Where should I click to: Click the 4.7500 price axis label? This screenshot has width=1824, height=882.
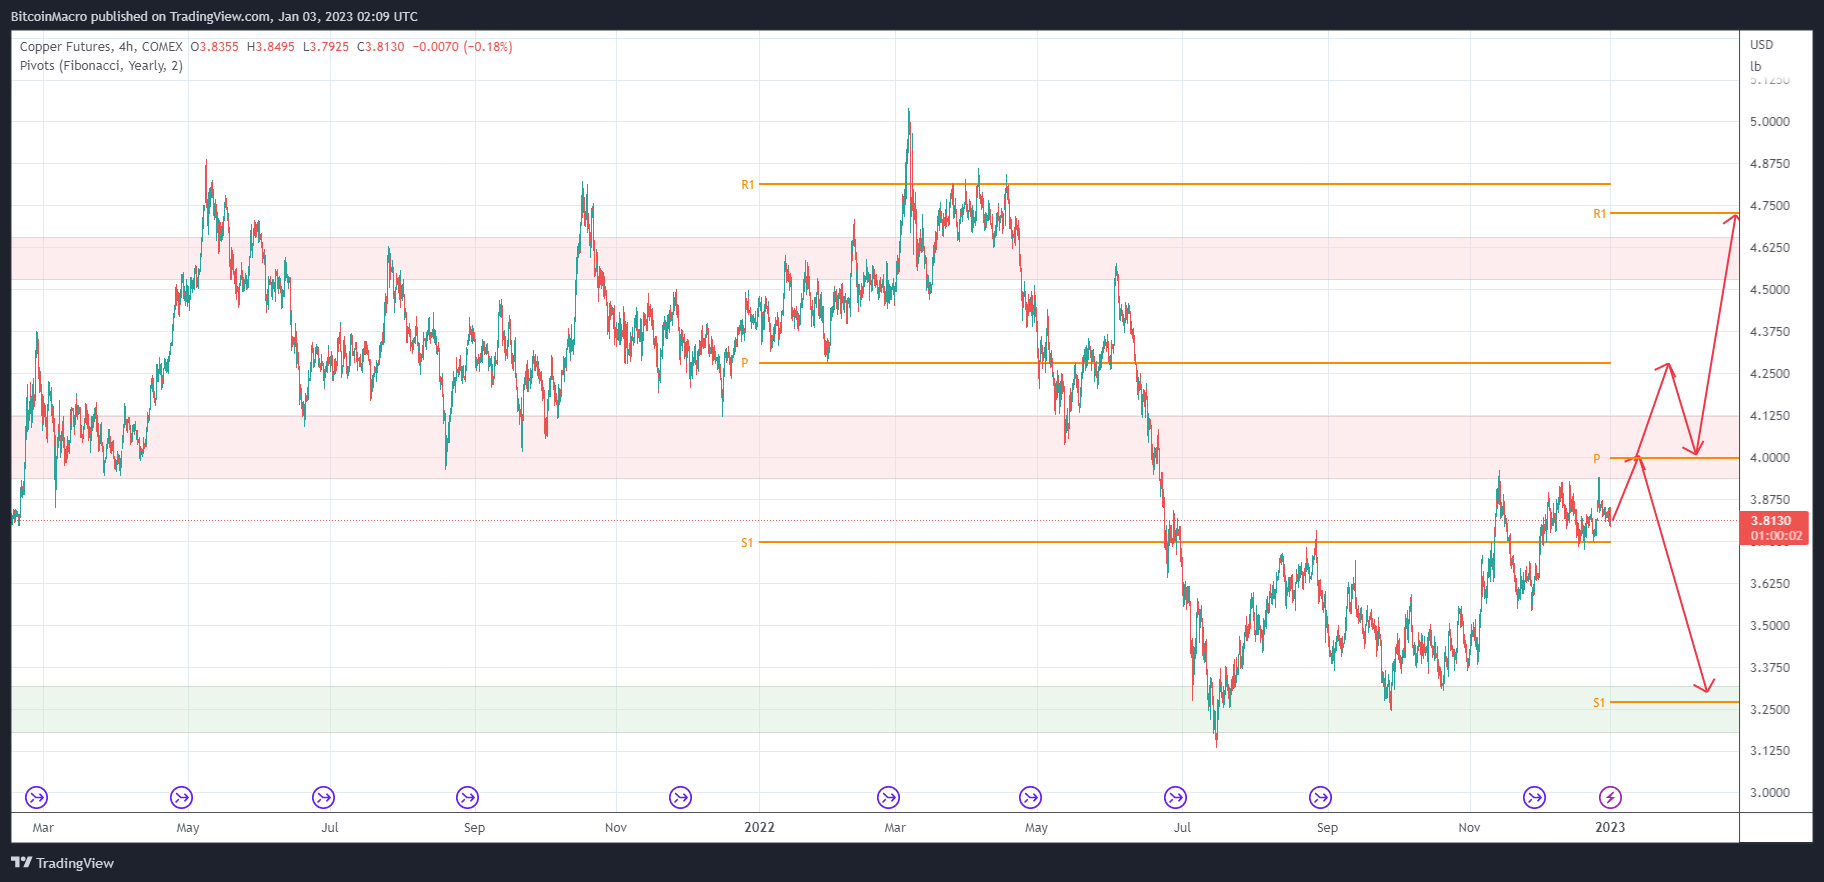[1770, 206]
